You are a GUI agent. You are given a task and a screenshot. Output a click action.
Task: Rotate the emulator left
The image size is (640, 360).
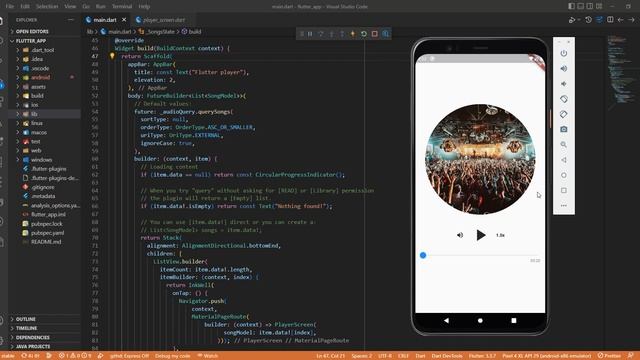564,99
